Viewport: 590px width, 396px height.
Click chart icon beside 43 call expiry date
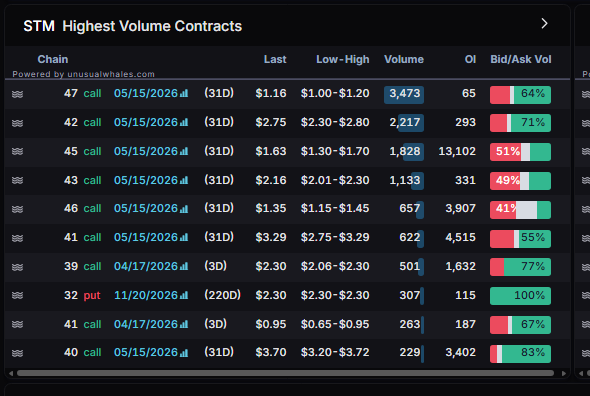(184, 180)
